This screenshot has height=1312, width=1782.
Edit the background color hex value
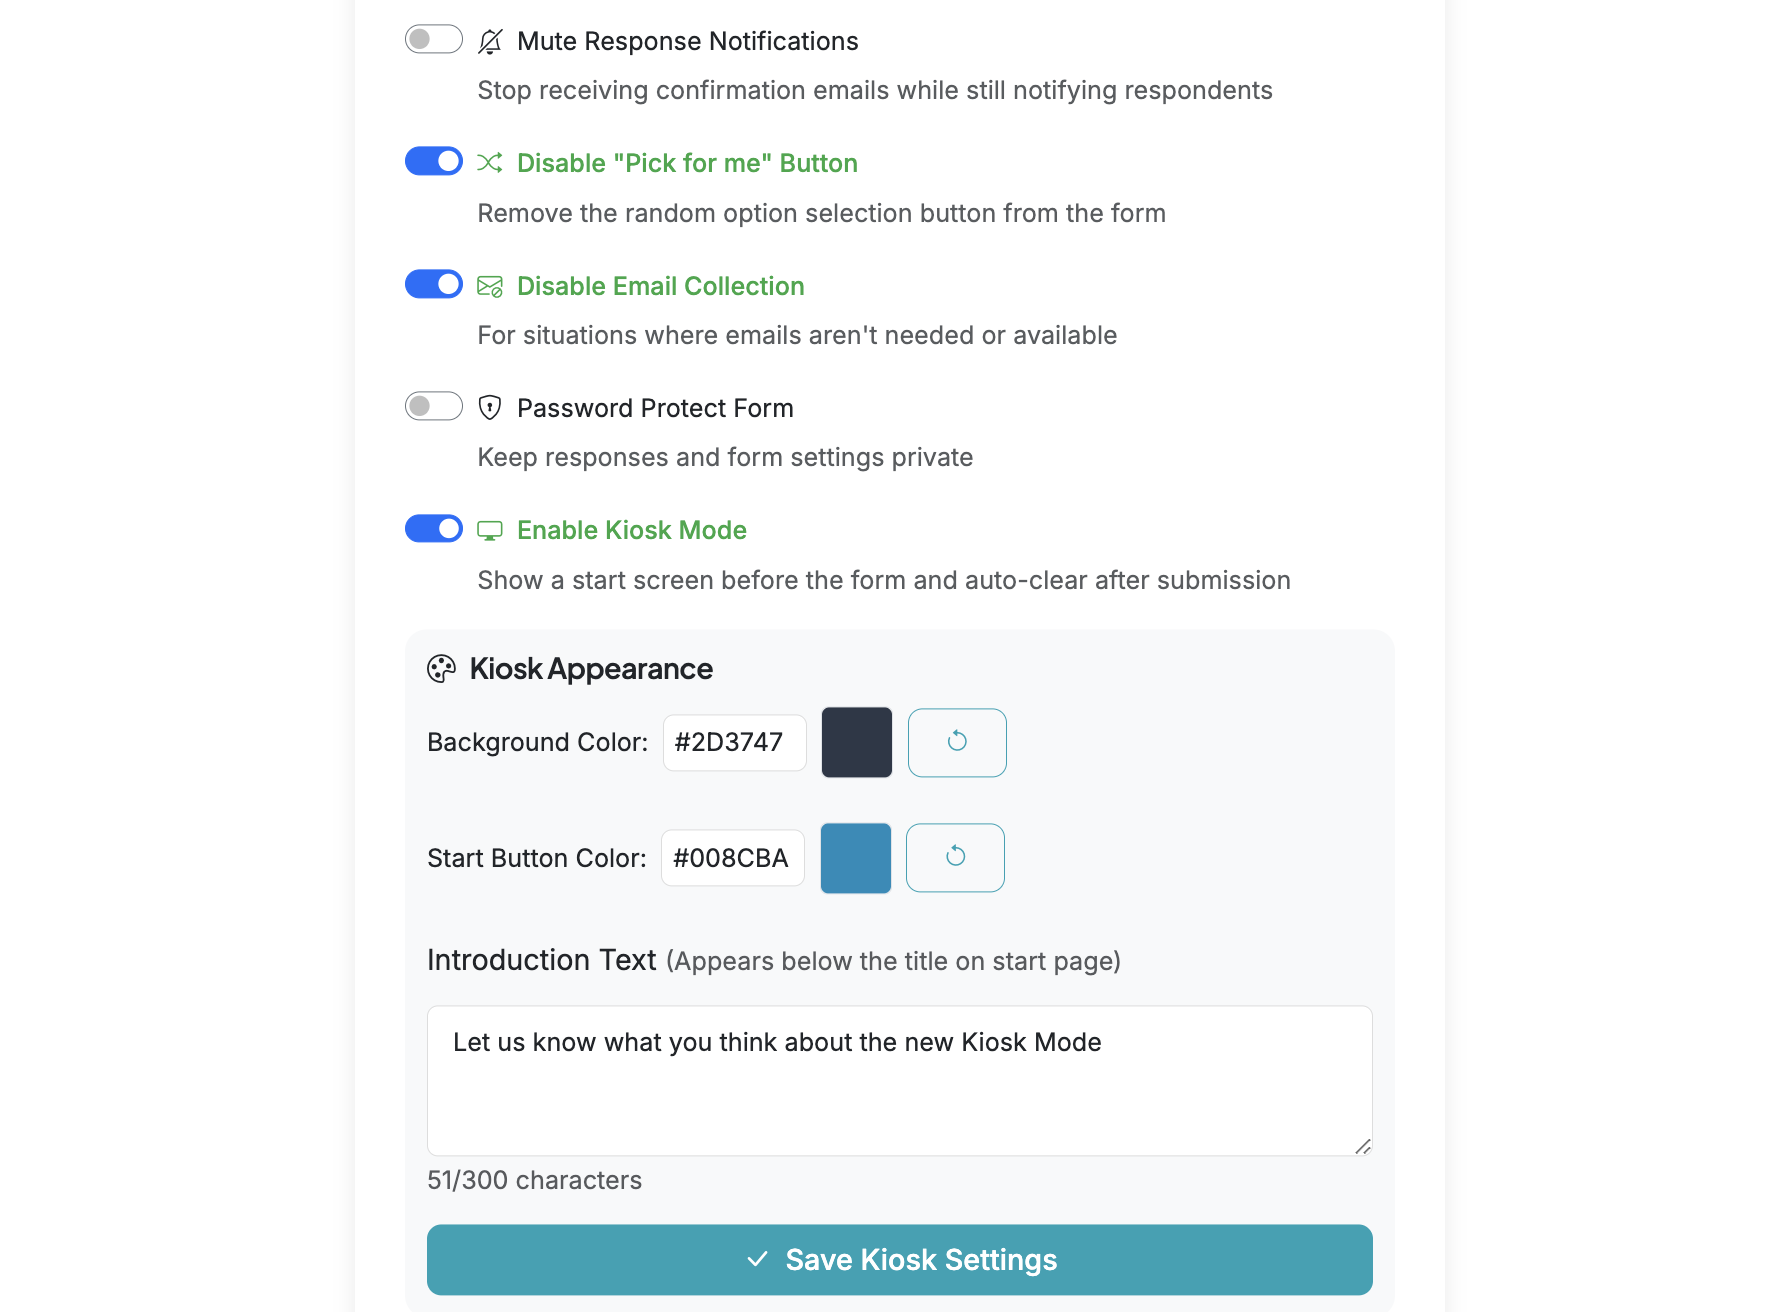pyautogui.click(x=734, y=742)
